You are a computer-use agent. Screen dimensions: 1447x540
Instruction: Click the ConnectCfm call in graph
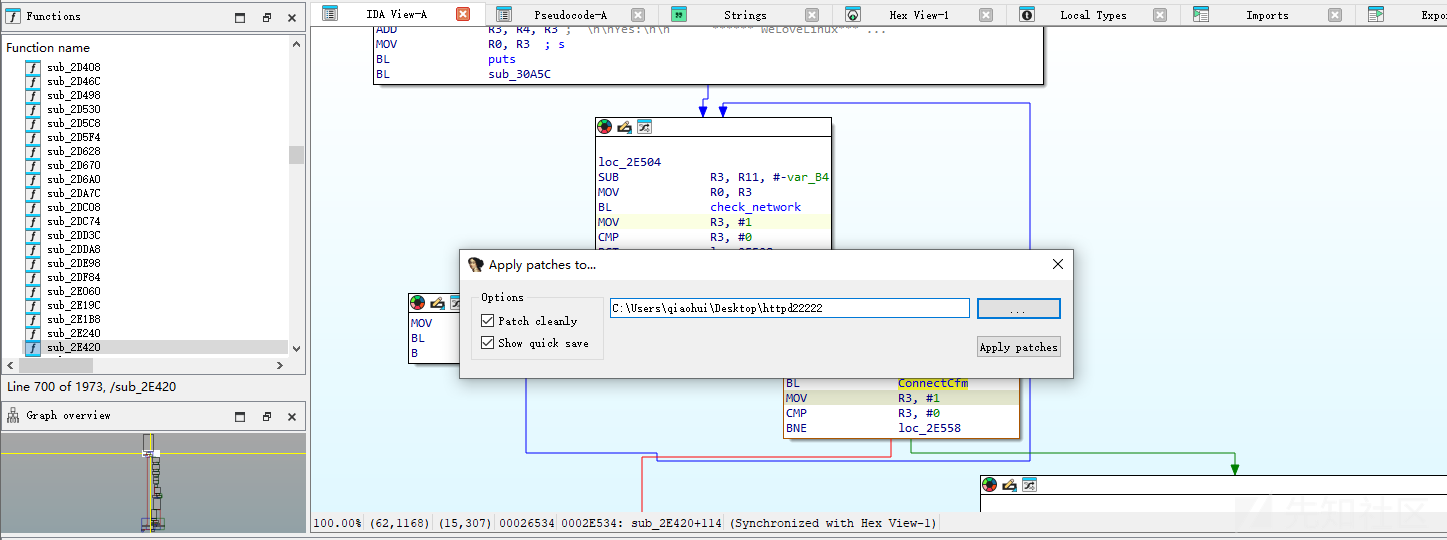pyautogui.click(x=933, y=383)
